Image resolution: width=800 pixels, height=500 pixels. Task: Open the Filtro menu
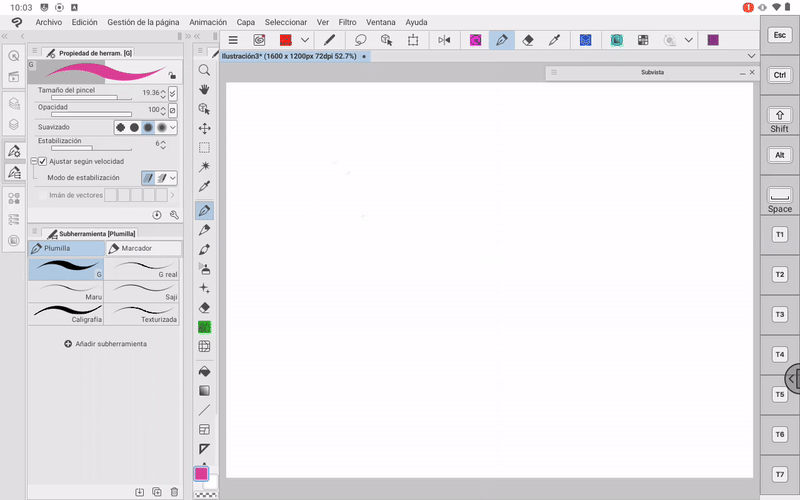[x=347, y=22]
